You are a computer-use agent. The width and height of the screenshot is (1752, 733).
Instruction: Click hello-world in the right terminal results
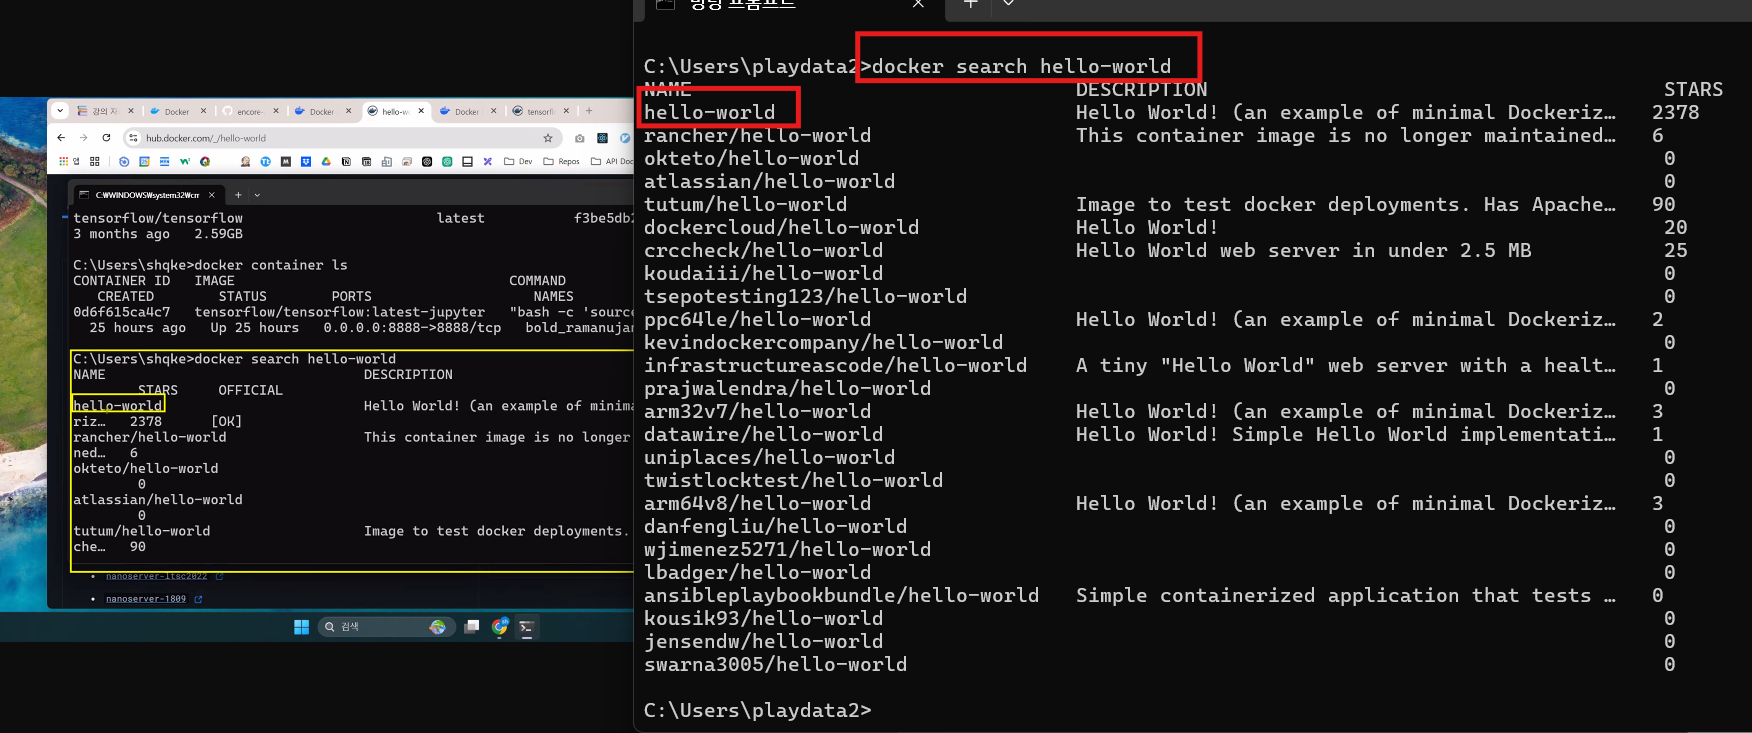point(710,112)
